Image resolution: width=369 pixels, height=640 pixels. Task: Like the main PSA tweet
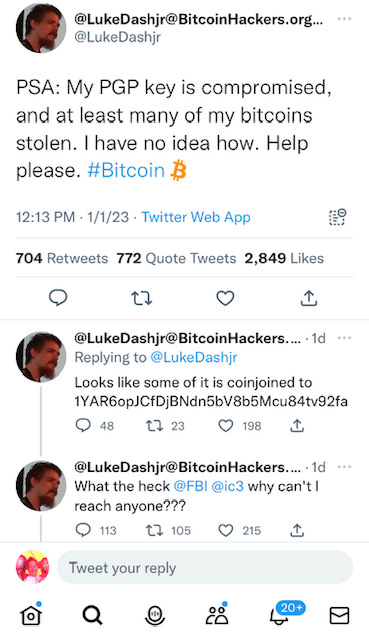click(x=225, y=298)
